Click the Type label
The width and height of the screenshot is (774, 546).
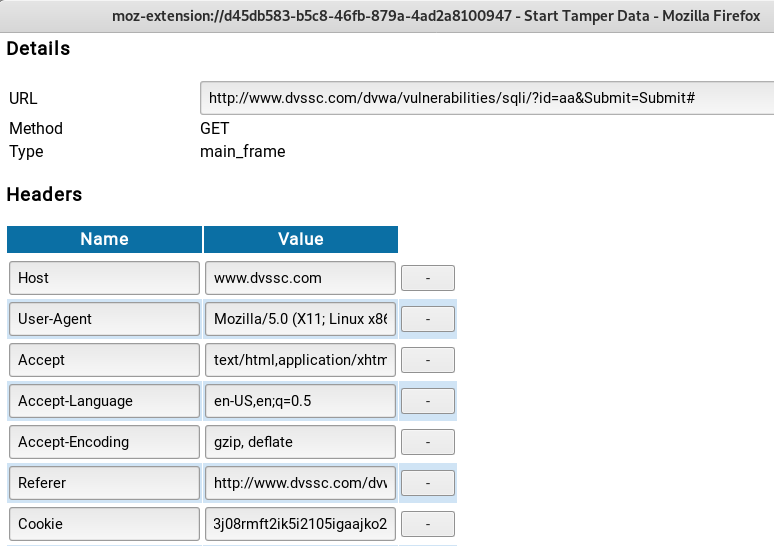coord(26,152)
